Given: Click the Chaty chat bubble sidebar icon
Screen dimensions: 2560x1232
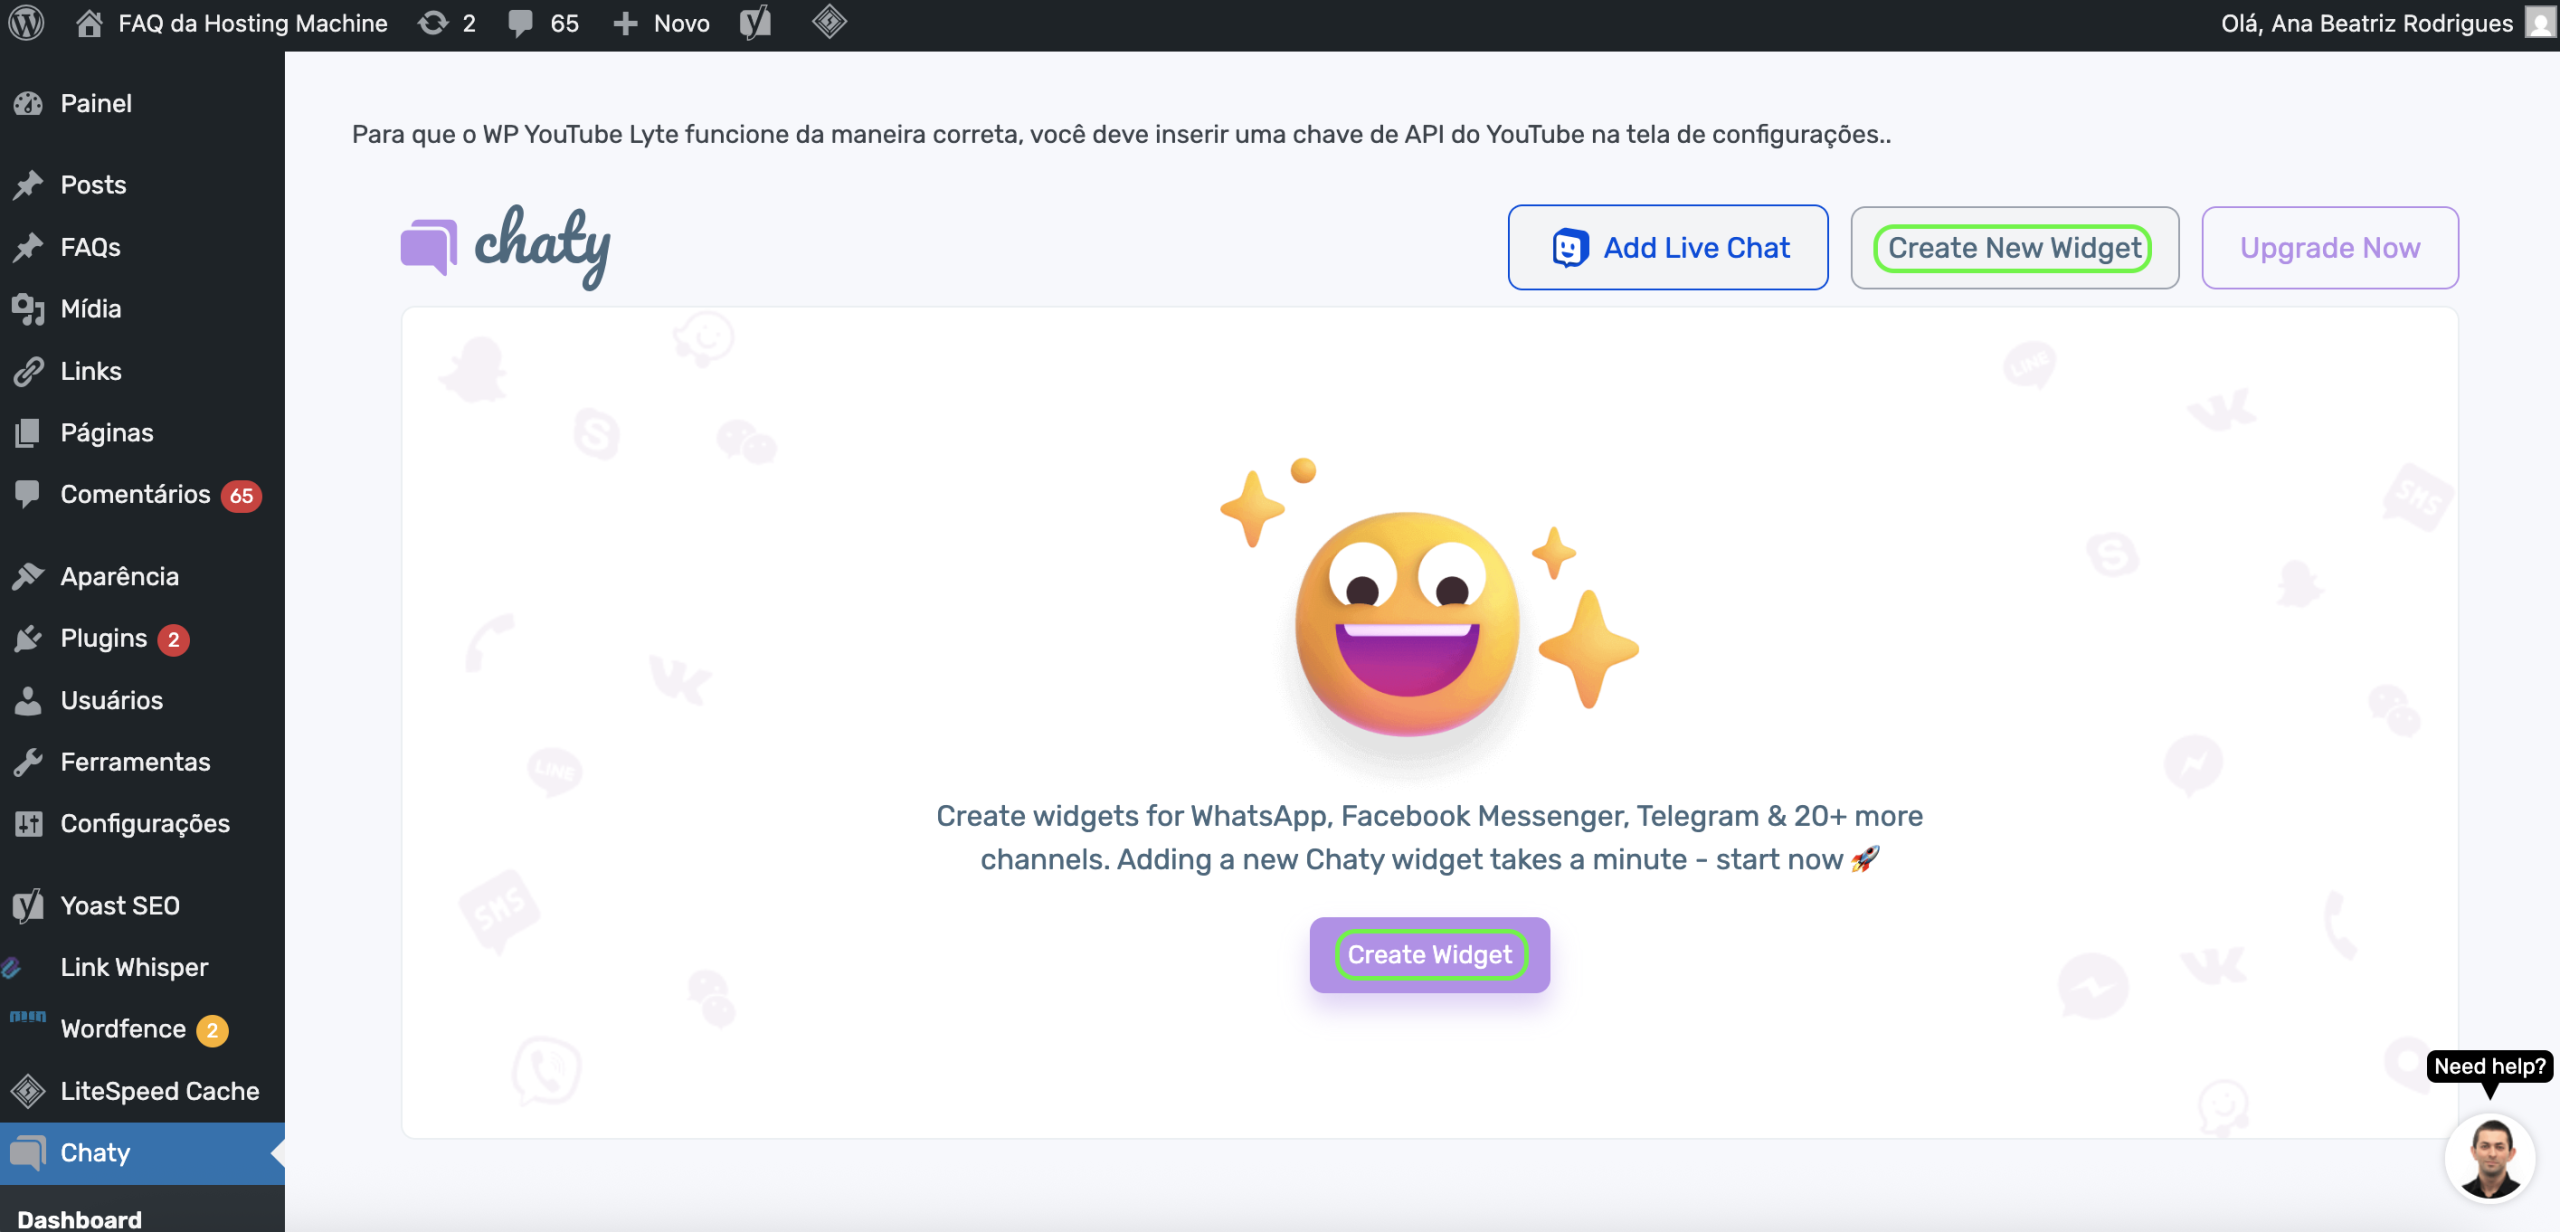Looking at the screenshot, I should pos(28,1153).
